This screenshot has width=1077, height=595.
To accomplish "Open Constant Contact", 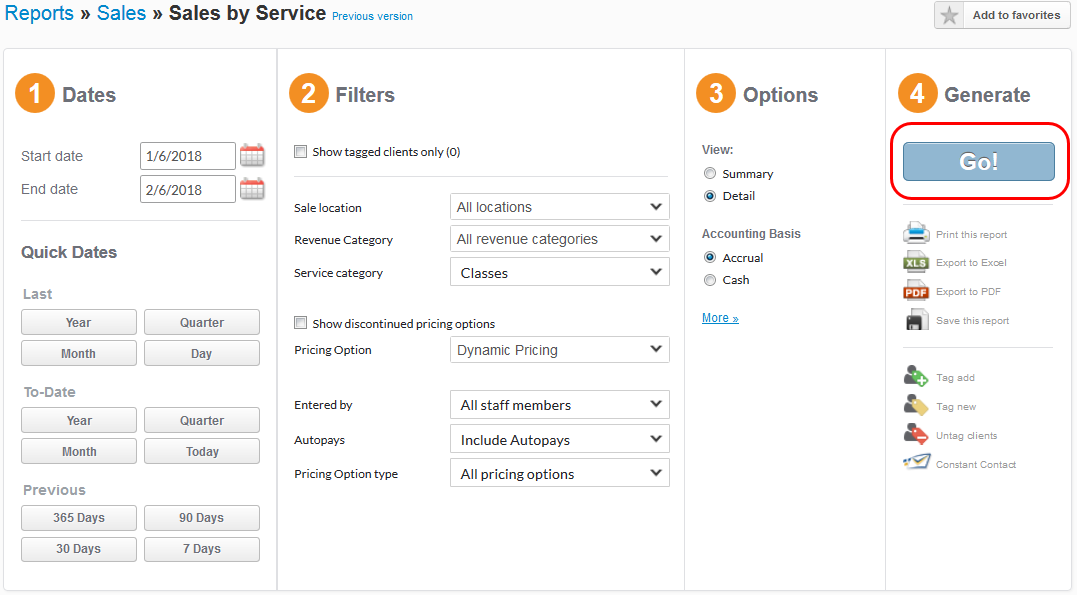I will point(917,463).
